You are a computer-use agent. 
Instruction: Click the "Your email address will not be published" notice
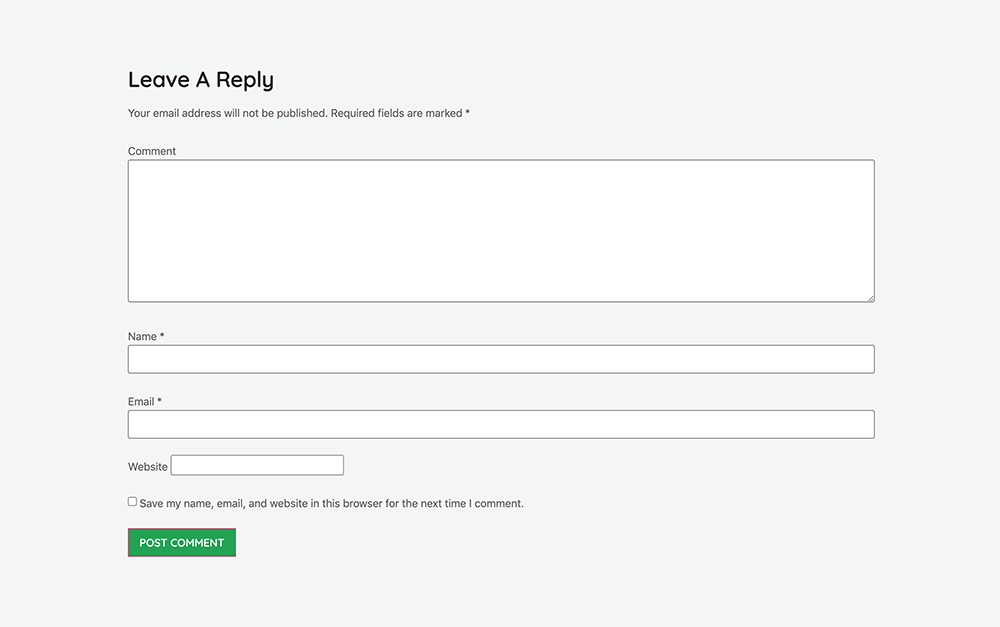pos(227,114)
